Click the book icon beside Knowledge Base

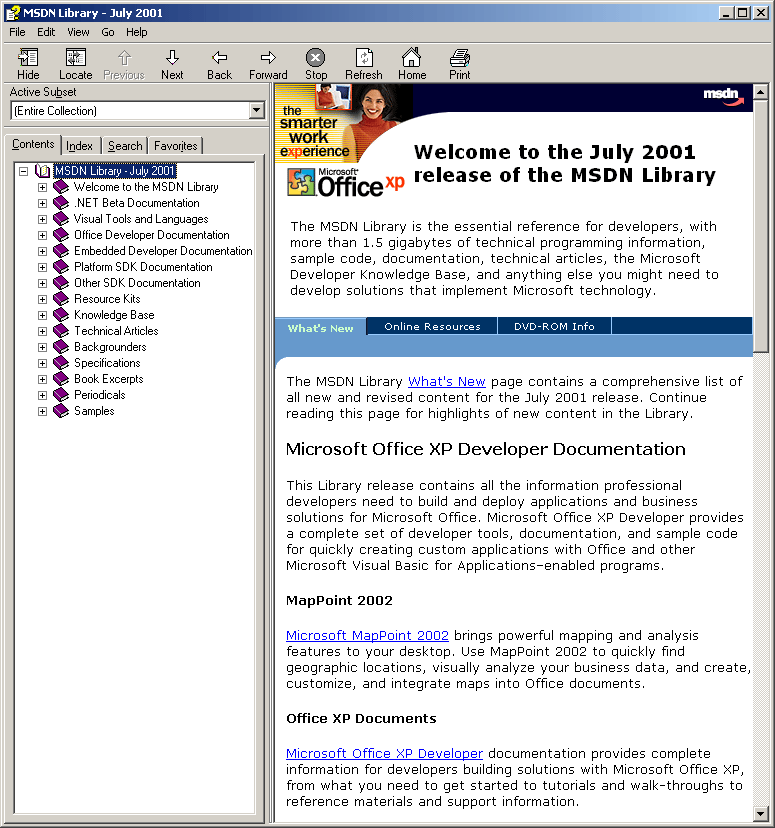coord(61,315)
